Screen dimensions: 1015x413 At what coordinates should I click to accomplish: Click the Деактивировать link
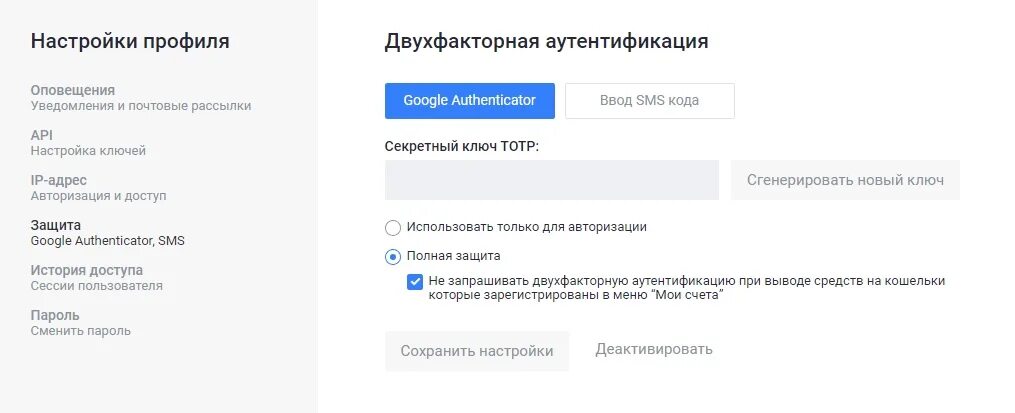[x=654, y=349]
